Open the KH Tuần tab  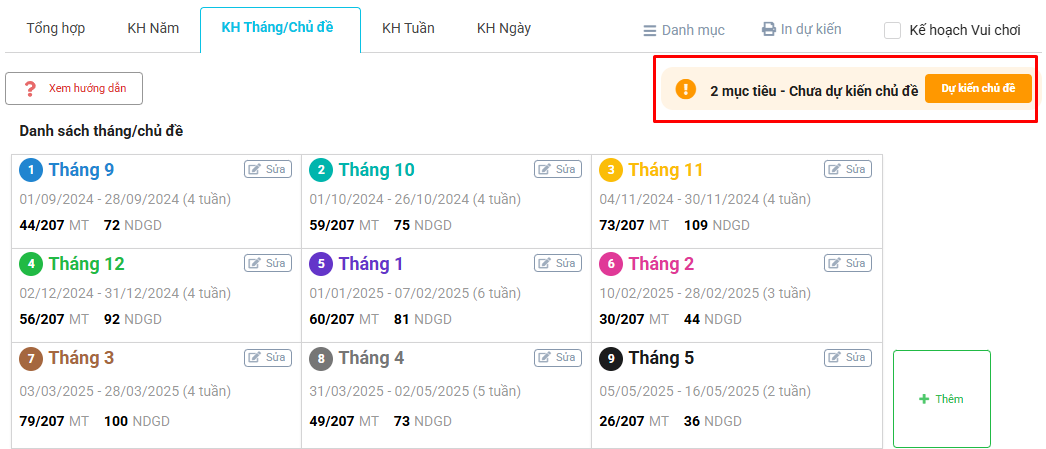(408, 28)
